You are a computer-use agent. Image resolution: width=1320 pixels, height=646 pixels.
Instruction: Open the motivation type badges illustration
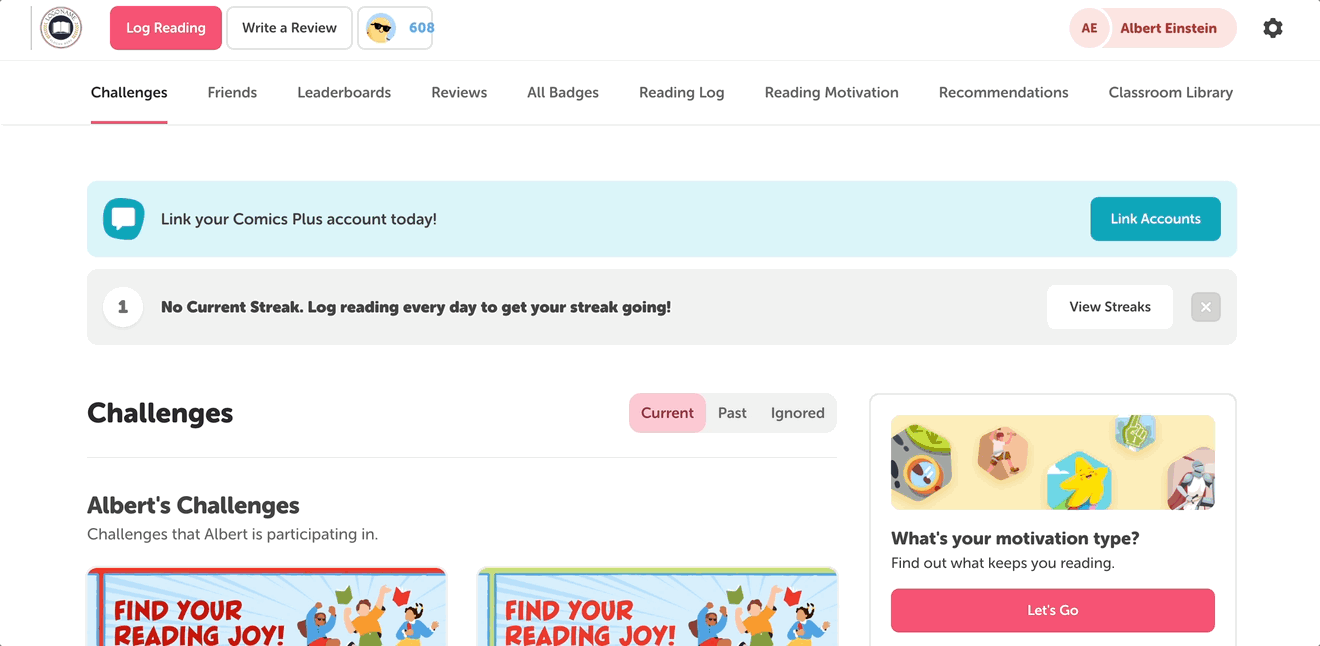coord(1053,463)
